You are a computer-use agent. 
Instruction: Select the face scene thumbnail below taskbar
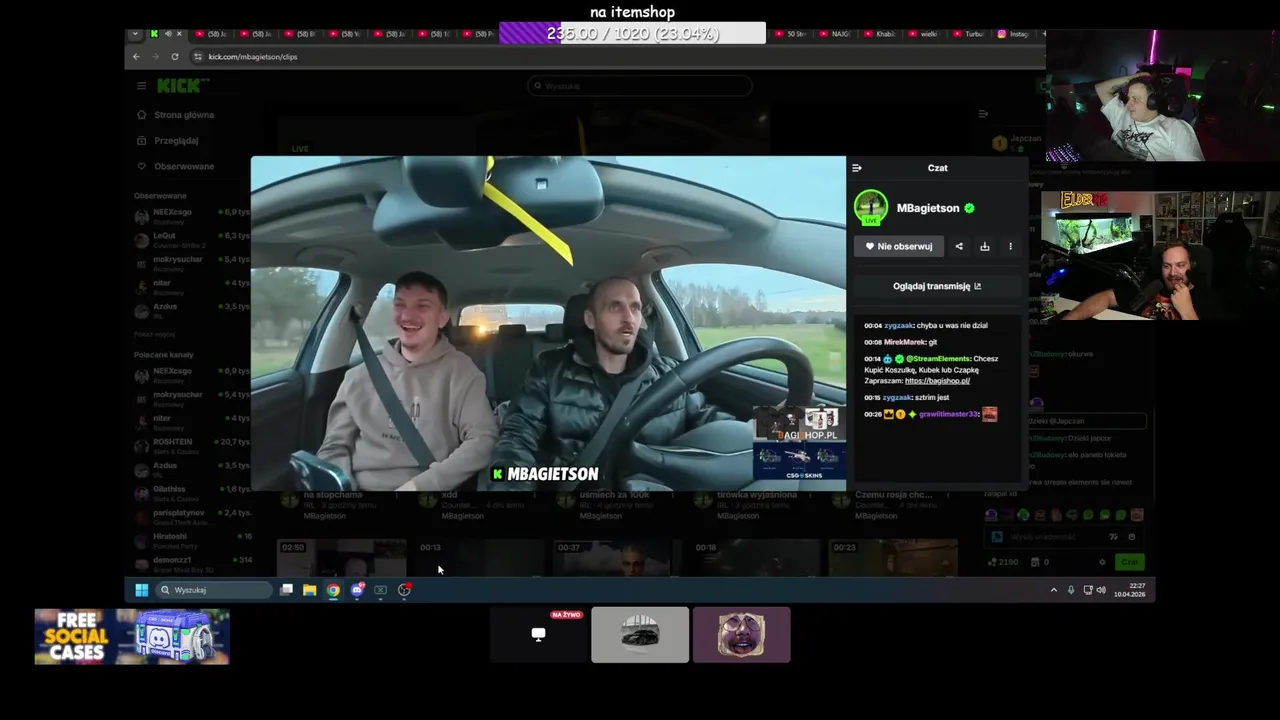click(741, 634)
